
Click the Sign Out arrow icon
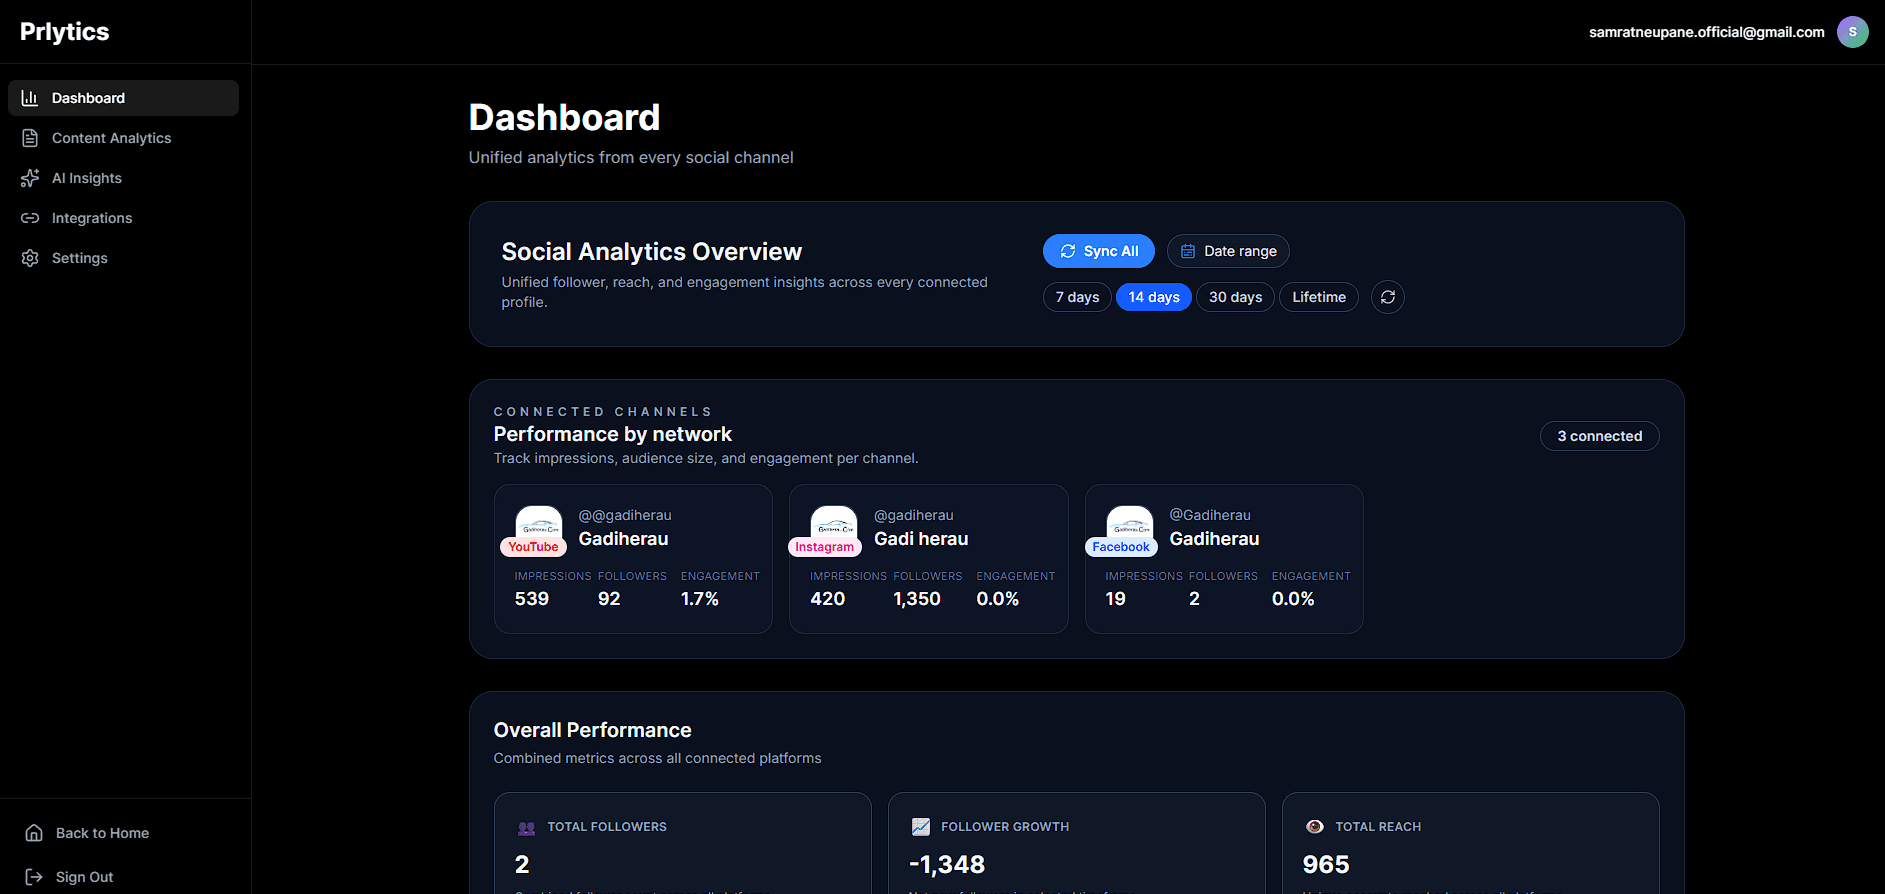(34, 877)
